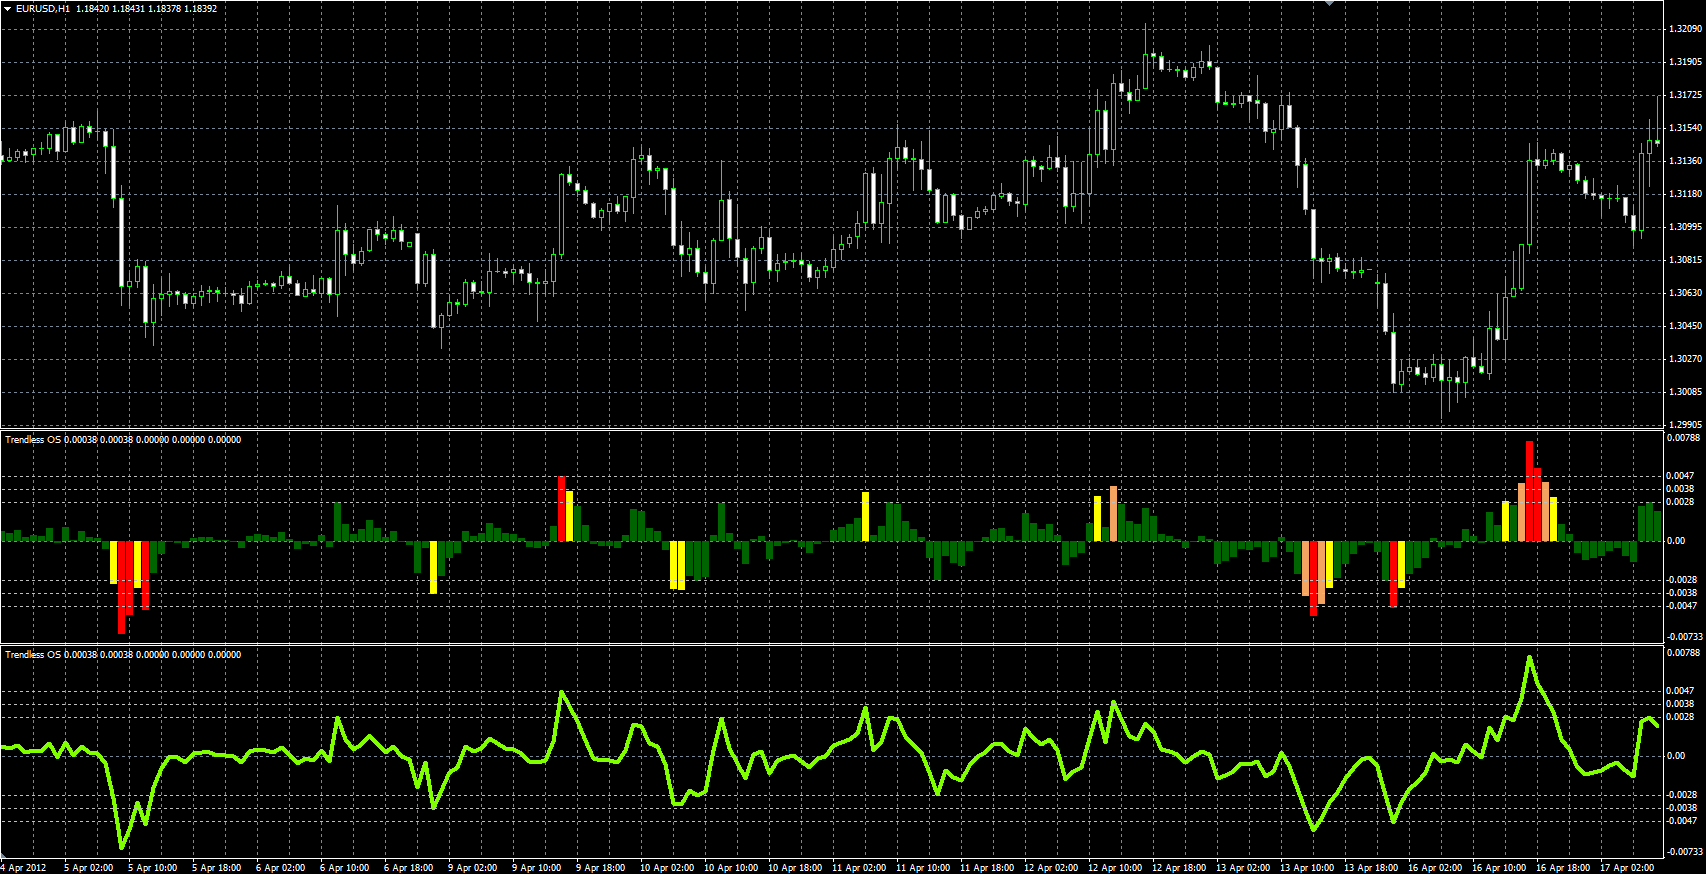This screenshot has height=874, width=1706.
Task: Click the 1.30995 price scale label
Action: 1685,227
